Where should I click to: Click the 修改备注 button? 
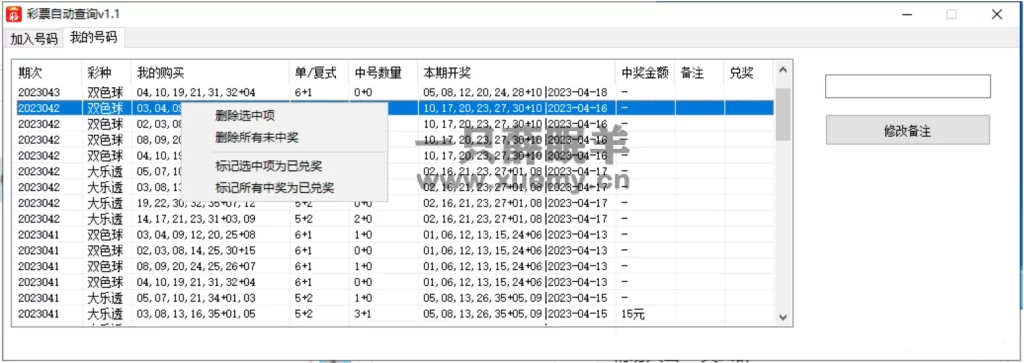(907, 130)
